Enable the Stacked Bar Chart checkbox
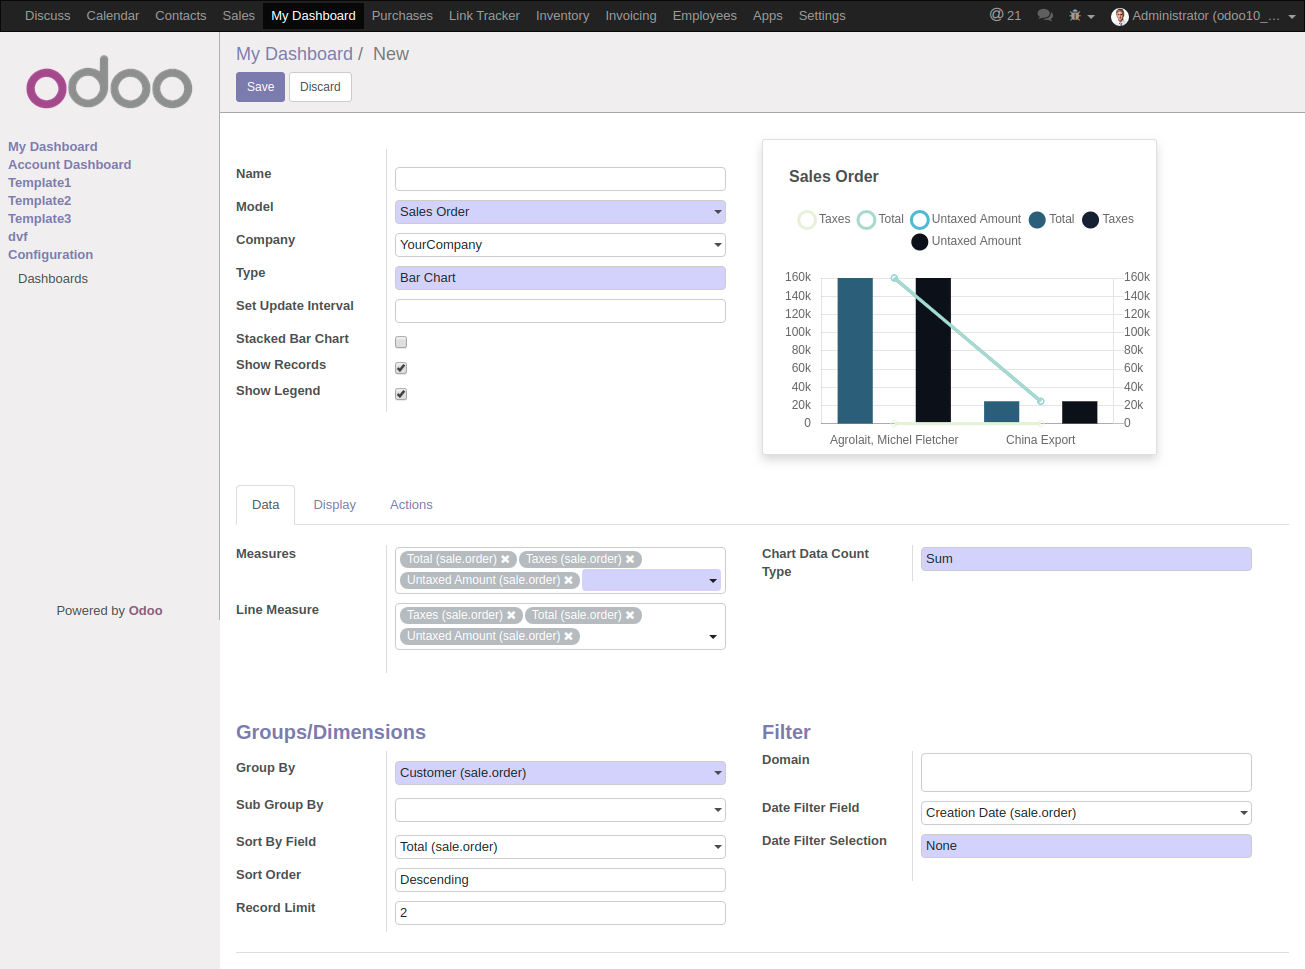The height and width of the screenshot is (969, 1305). [x=401, y=342]
